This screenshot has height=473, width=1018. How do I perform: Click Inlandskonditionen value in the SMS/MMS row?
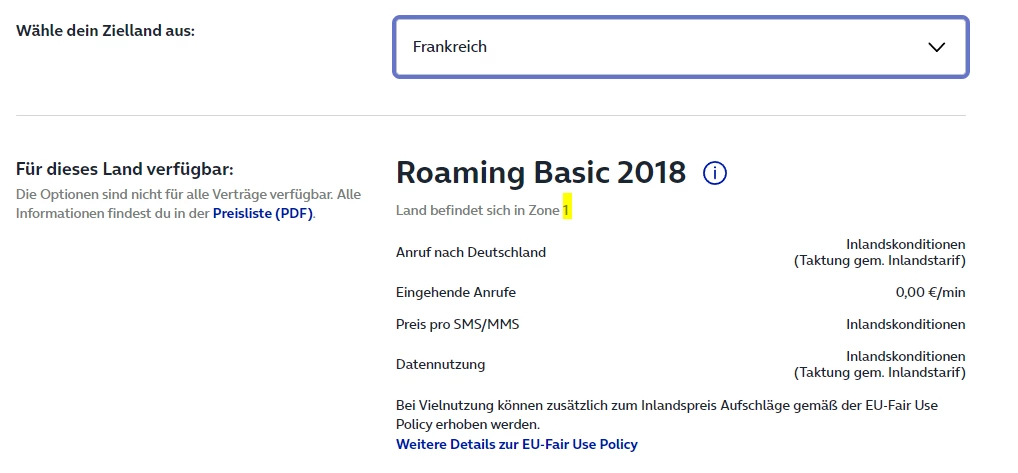point(905,324)
